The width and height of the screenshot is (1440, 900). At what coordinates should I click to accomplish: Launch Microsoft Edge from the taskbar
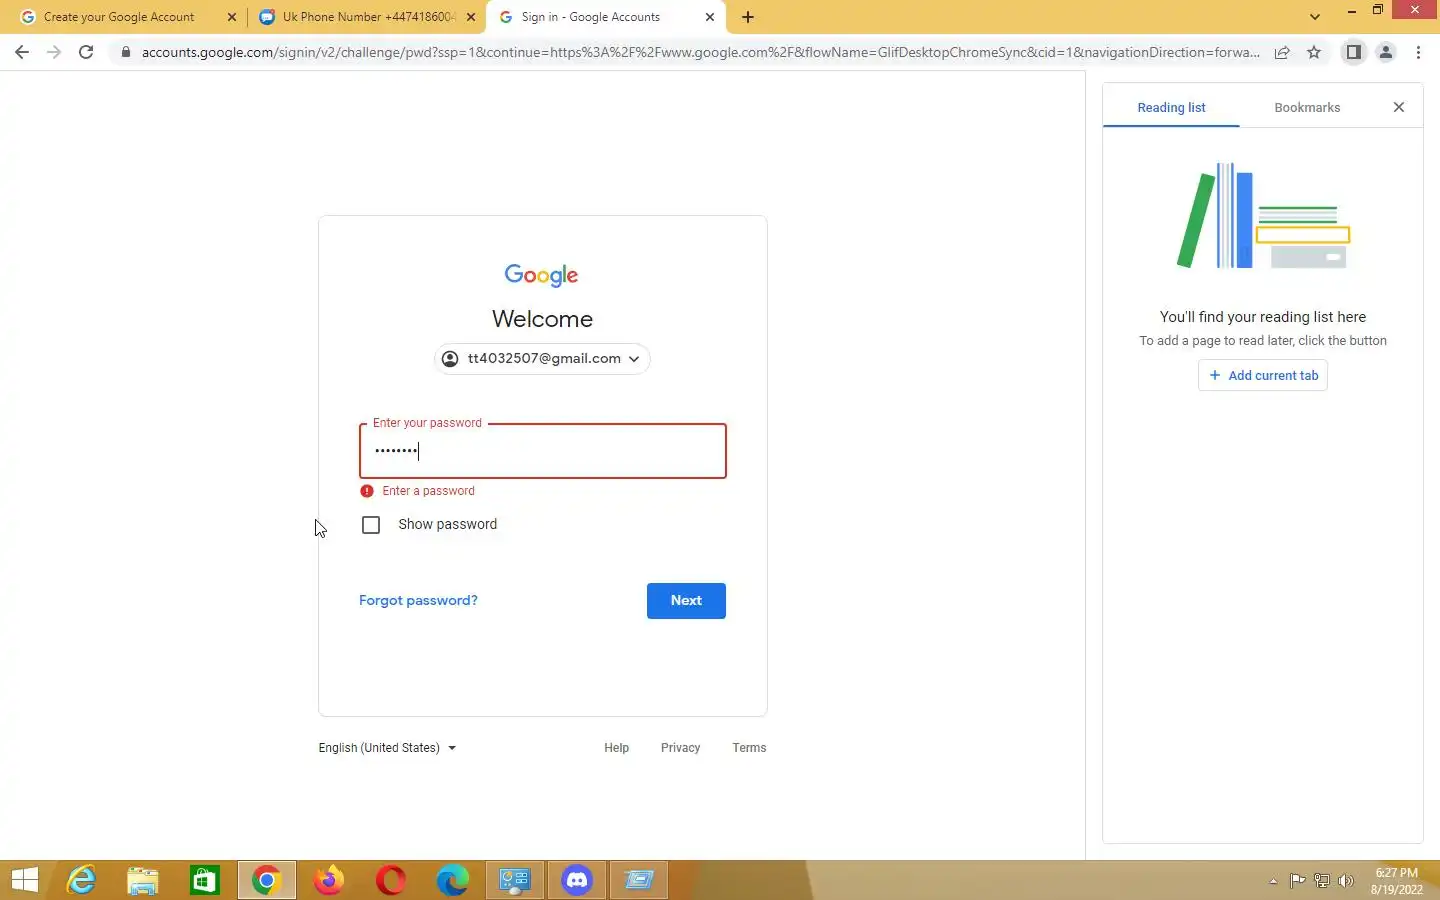tap(453, 880)
